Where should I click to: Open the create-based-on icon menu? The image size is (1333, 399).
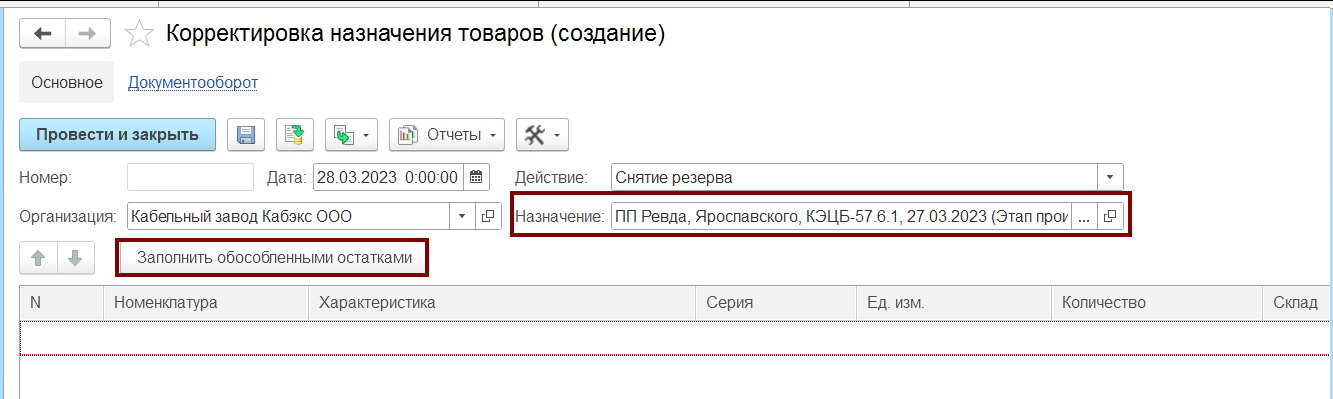click(x=352, y=134)
